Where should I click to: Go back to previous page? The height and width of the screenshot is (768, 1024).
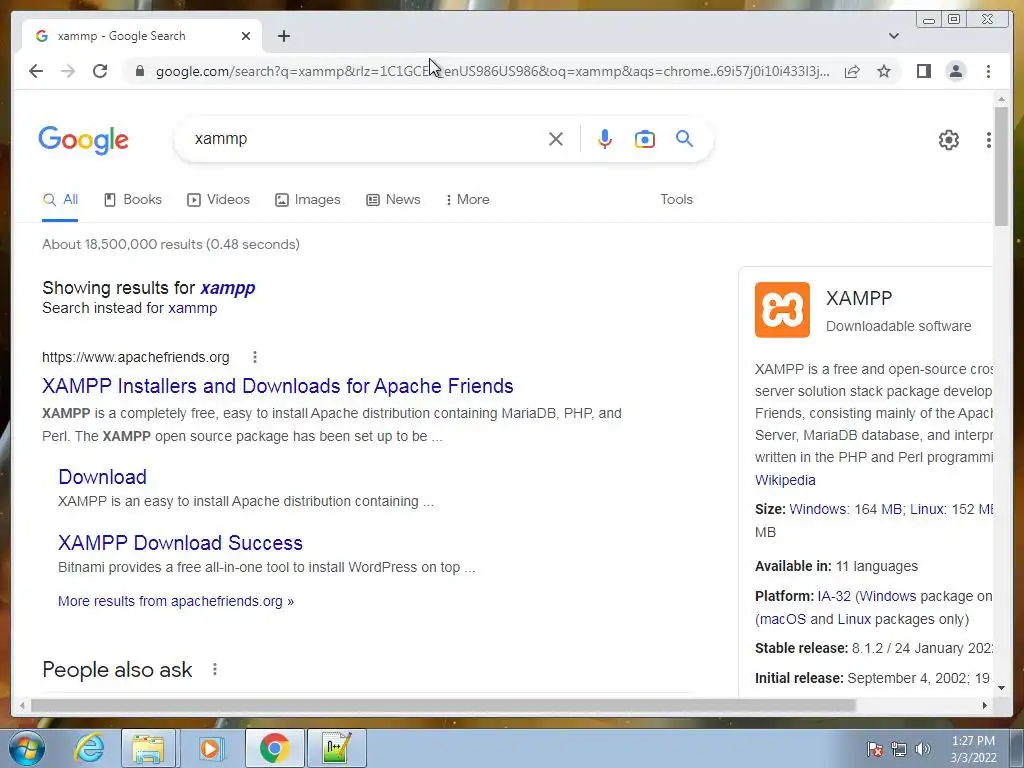[36, 71]
